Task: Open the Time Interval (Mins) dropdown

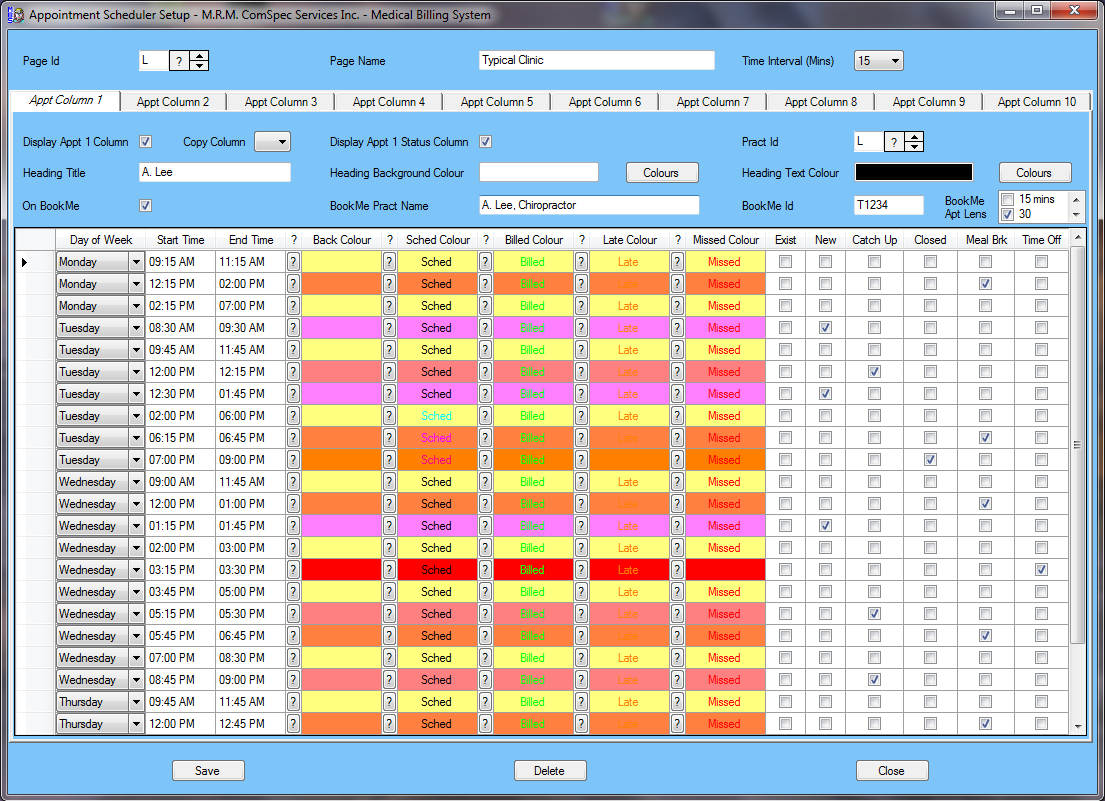Action: [x=878, y=61]
